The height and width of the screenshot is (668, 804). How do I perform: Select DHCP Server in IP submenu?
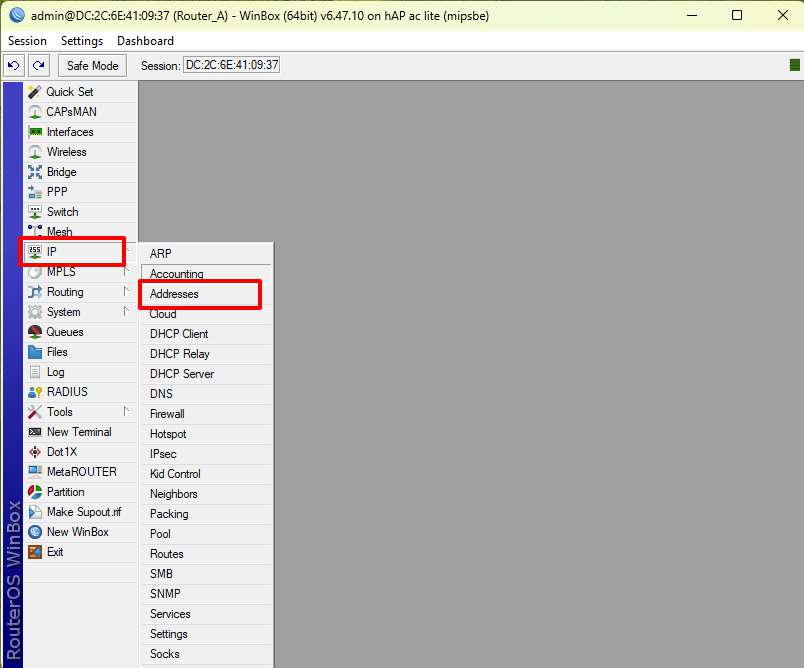point(182,374)
